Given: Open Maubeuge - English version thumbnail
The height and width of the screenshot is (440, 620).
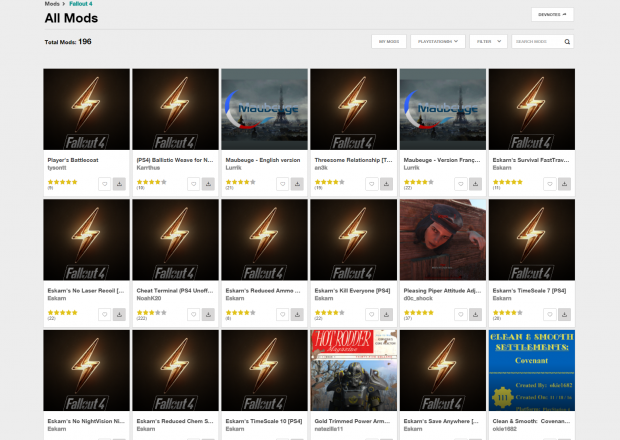Looking at the screenshot, I should click(x=265, y=109).
